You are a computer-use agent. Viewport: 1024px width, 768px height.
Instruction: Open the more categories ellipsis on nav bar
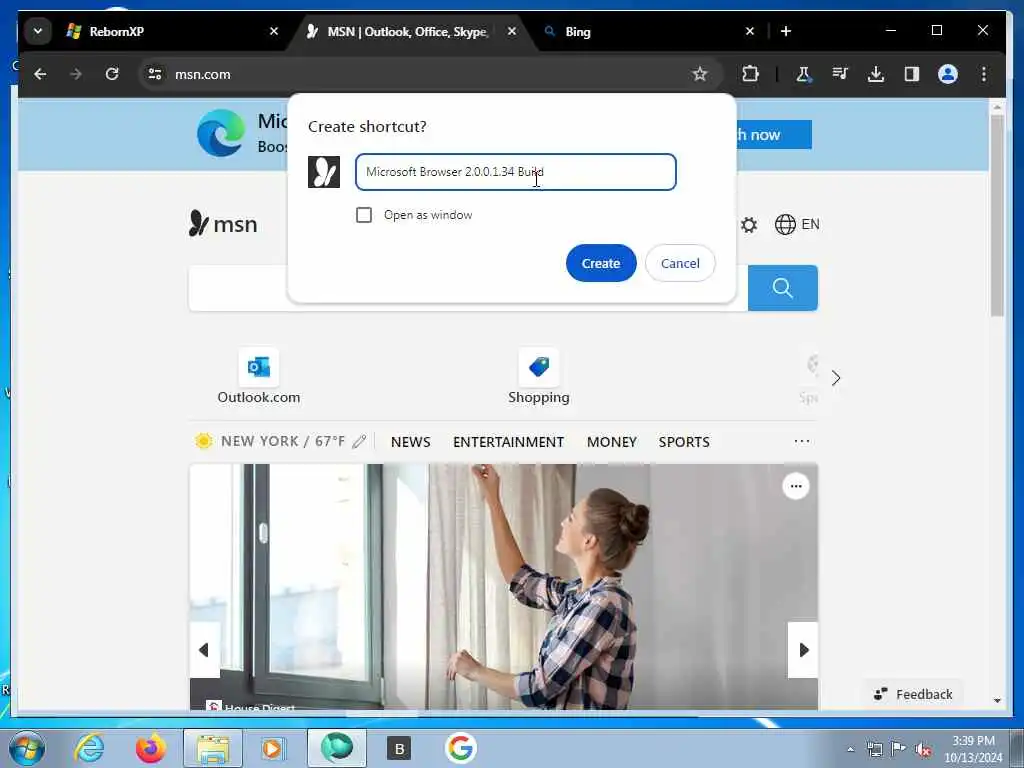pyautogui.click(x=802, y=441)
